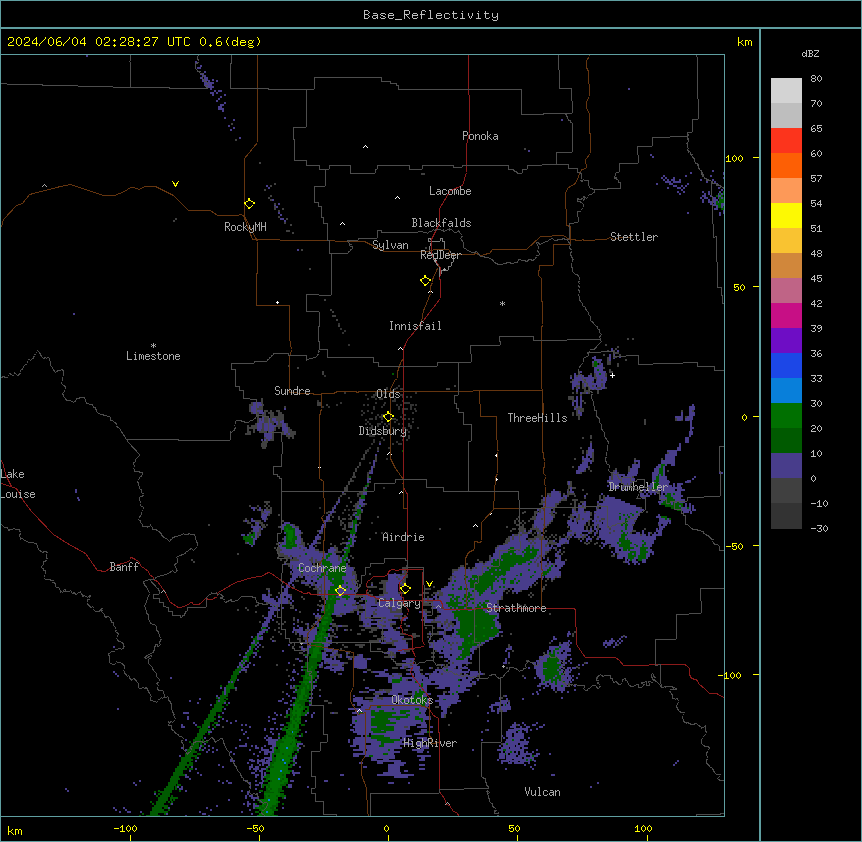Click the yellow station marker below Cochrane

point(340,591)
